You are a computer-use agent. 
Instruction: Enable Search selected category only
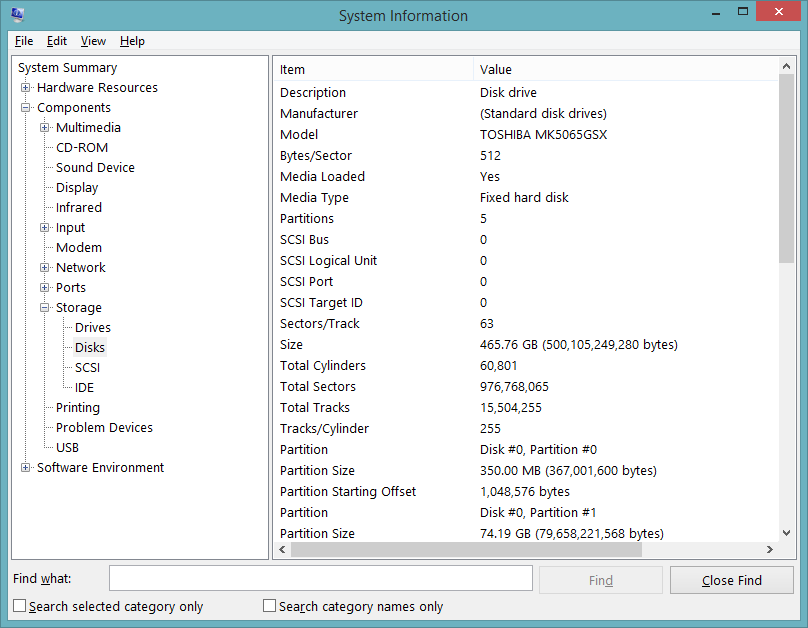click(18, 605)
